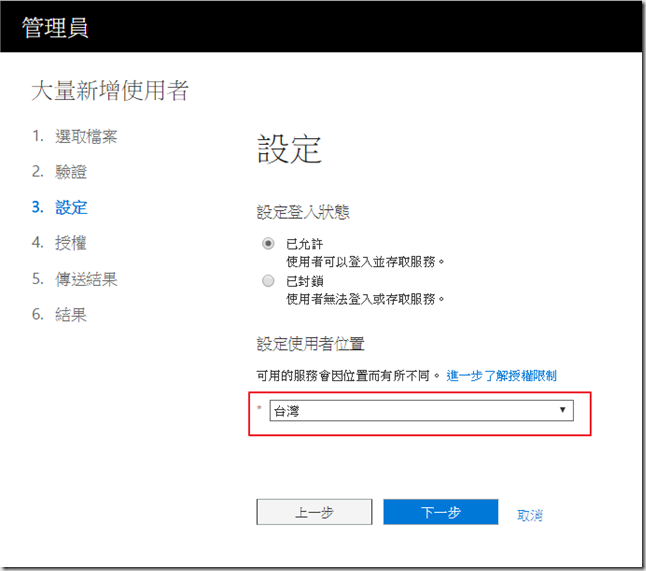
Task: Click the 取消 link
Action: click(530, 515)
